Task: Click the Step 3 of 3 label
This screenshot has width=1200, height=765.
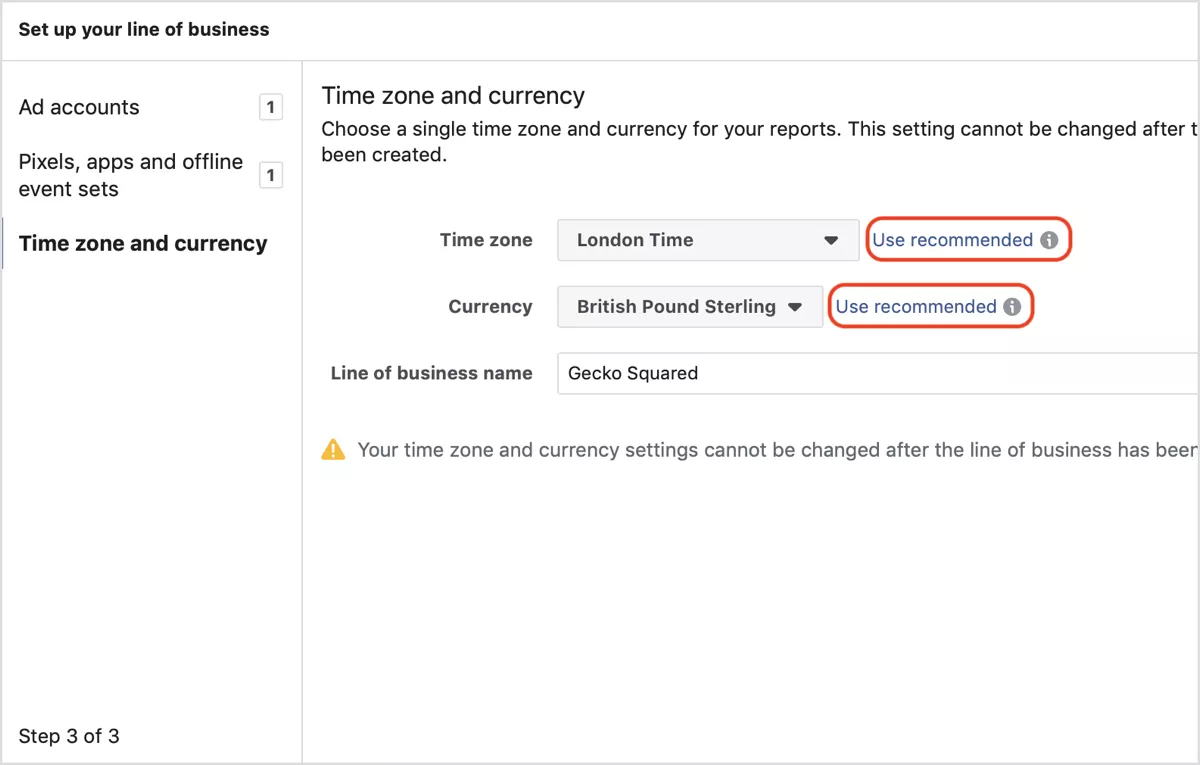Action: point(69,736)
